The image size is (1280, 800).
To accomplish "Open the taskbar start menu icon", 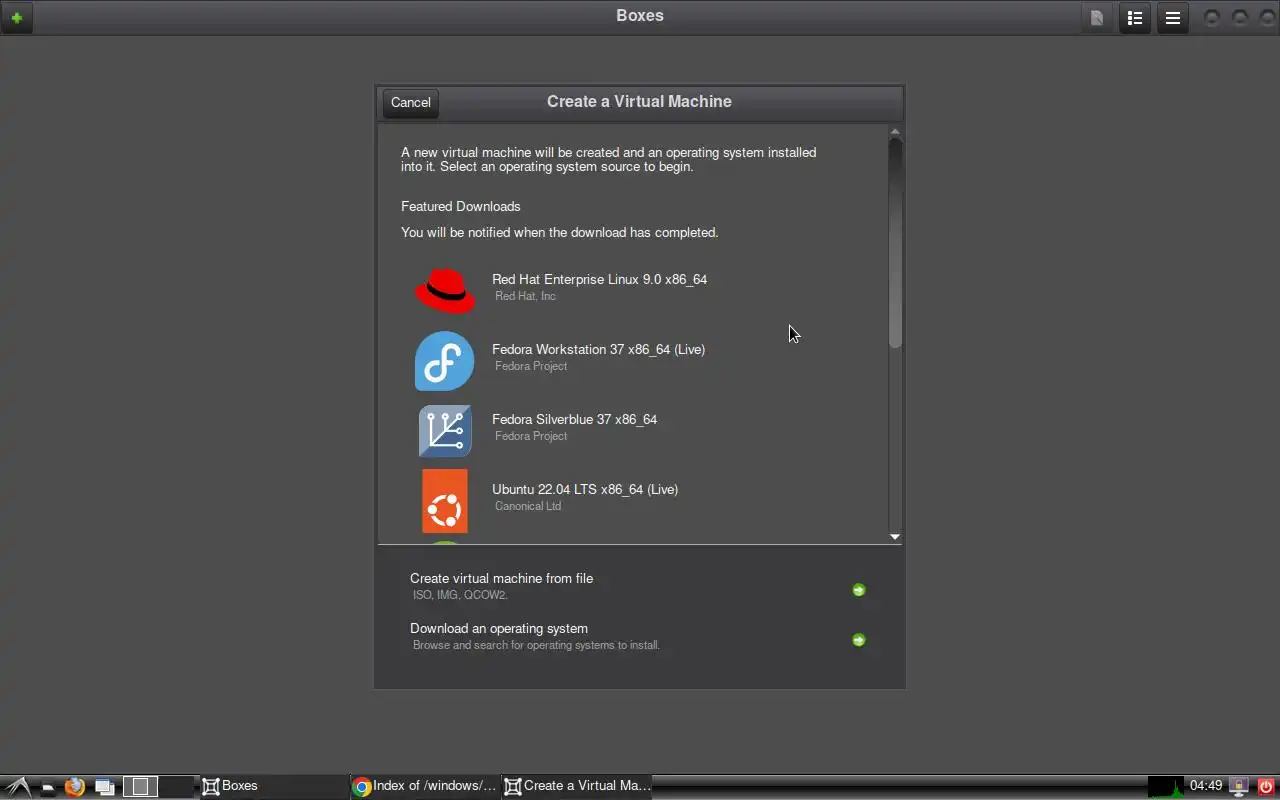I will (x=18, y=786).
